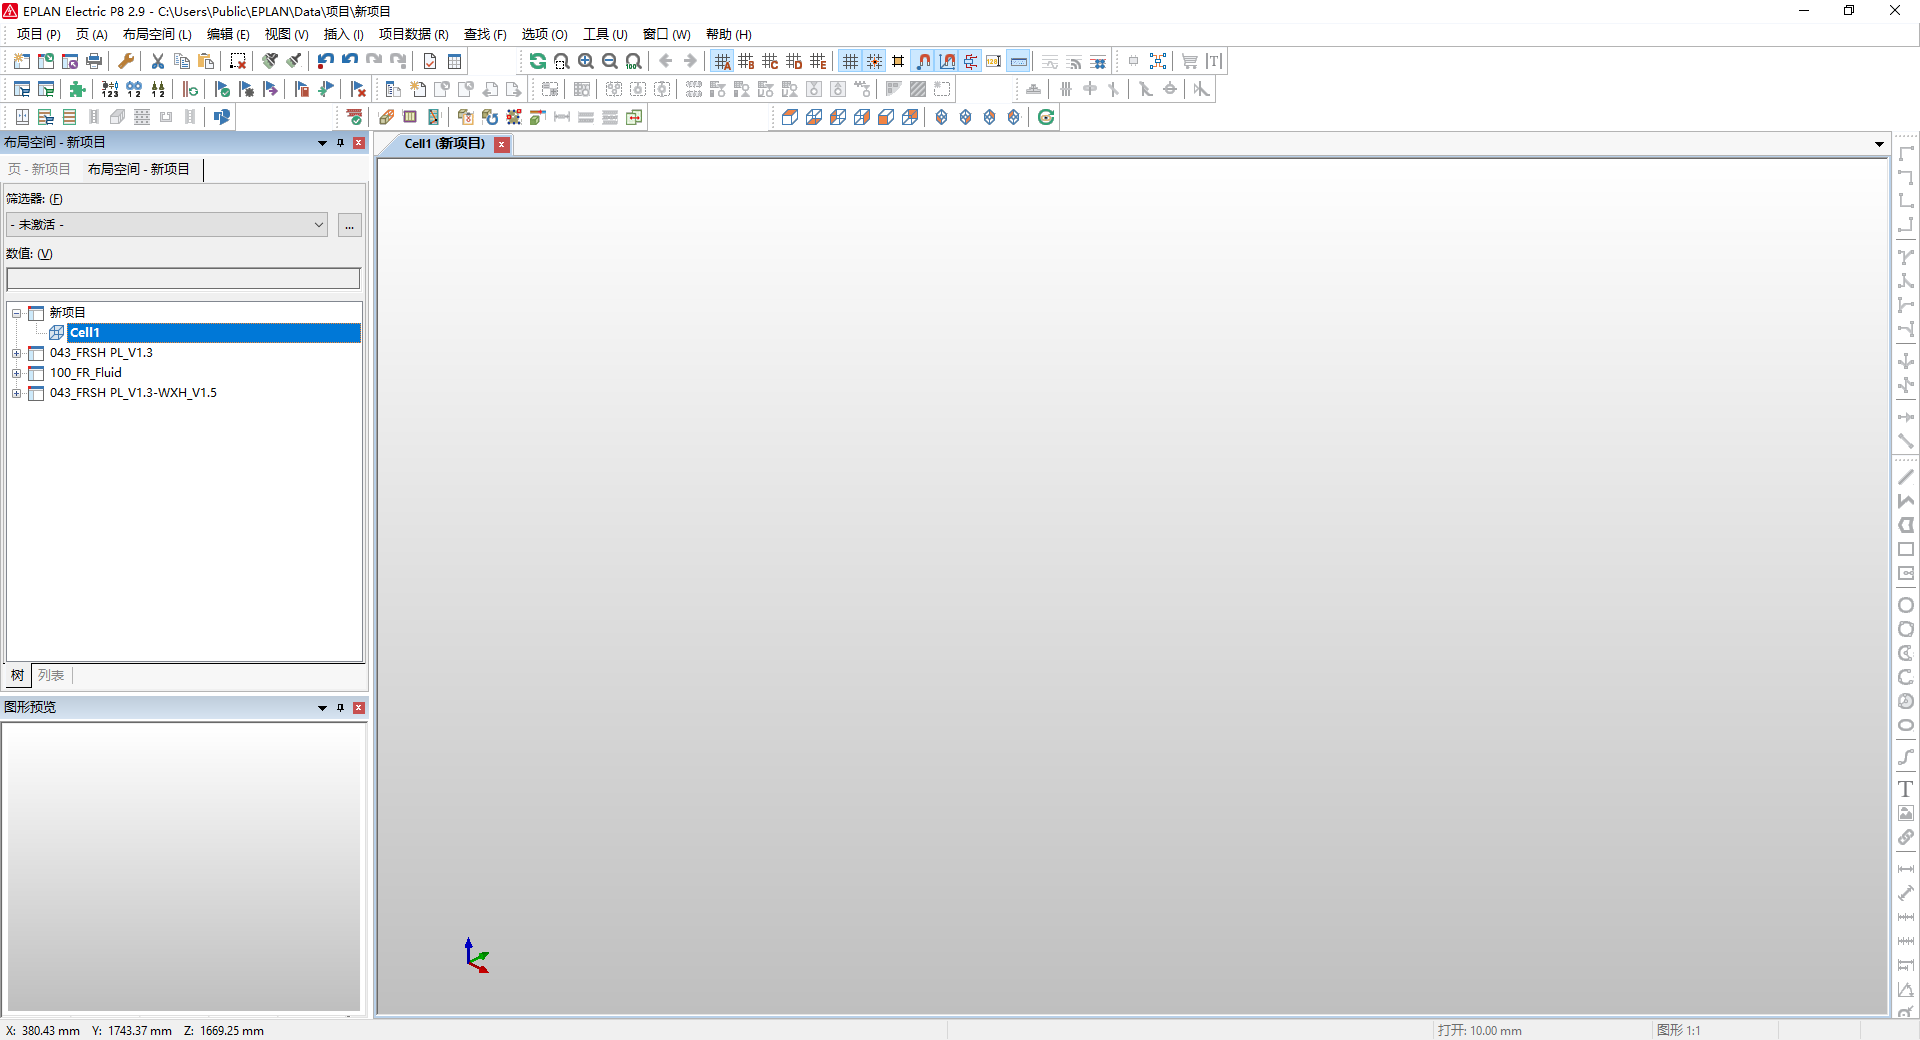Collapse the 新项目 tree node
This screenshot has height=1040, width=1920.
pos(16,313)
